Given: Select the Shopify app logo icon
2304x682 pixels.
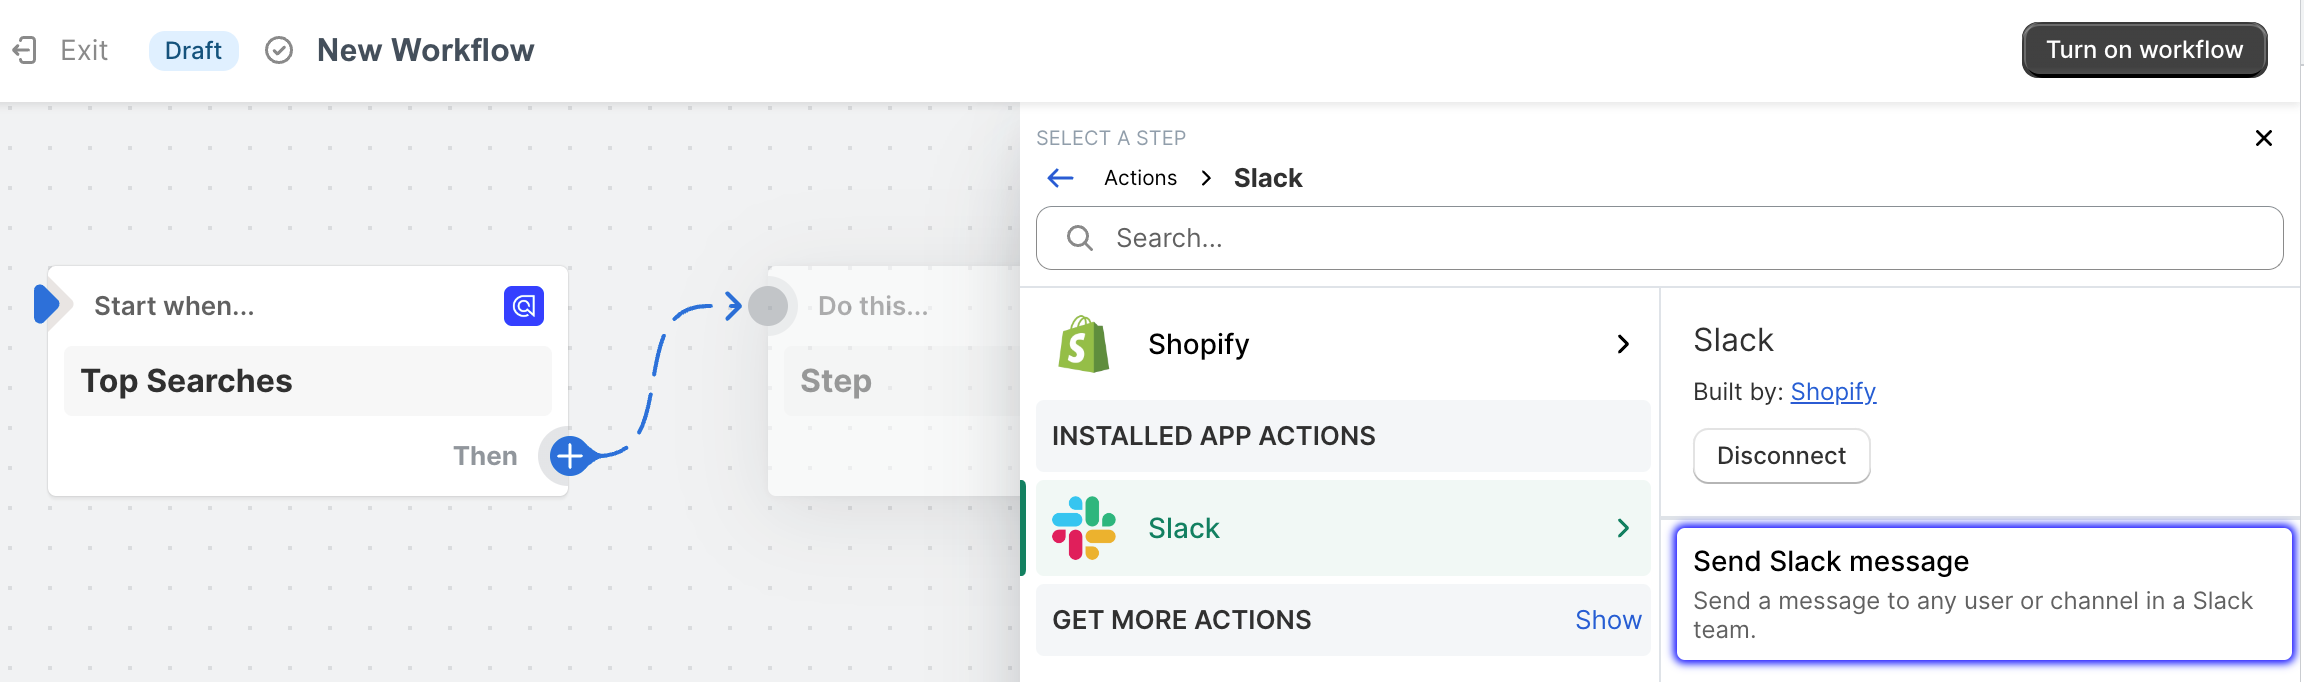Looking at the screenshot, I should pyautogui.click(x=1084, y=343).
